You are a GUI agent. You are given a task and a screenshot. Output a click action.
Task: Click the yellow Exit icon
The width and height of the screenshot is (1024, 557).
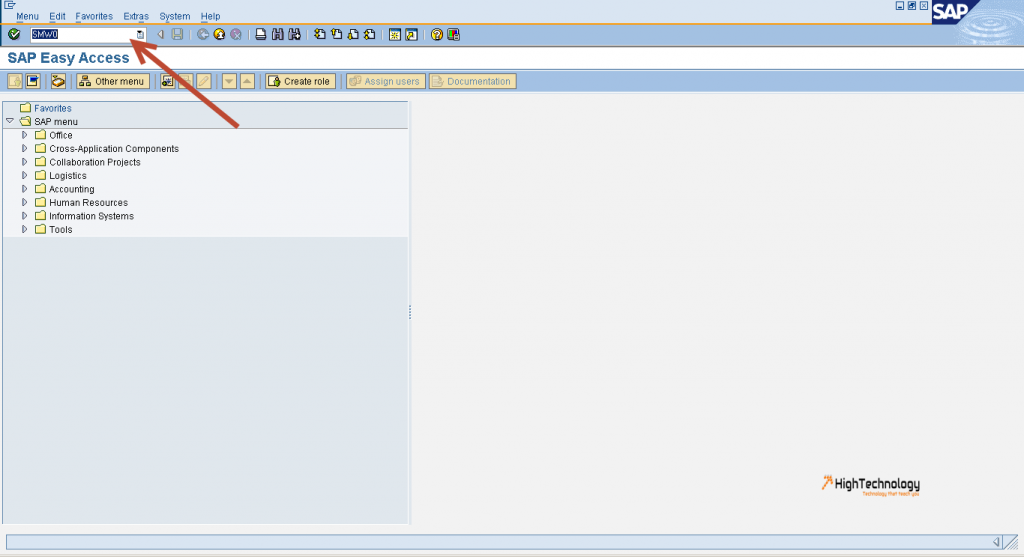click(x=219, y=34)
